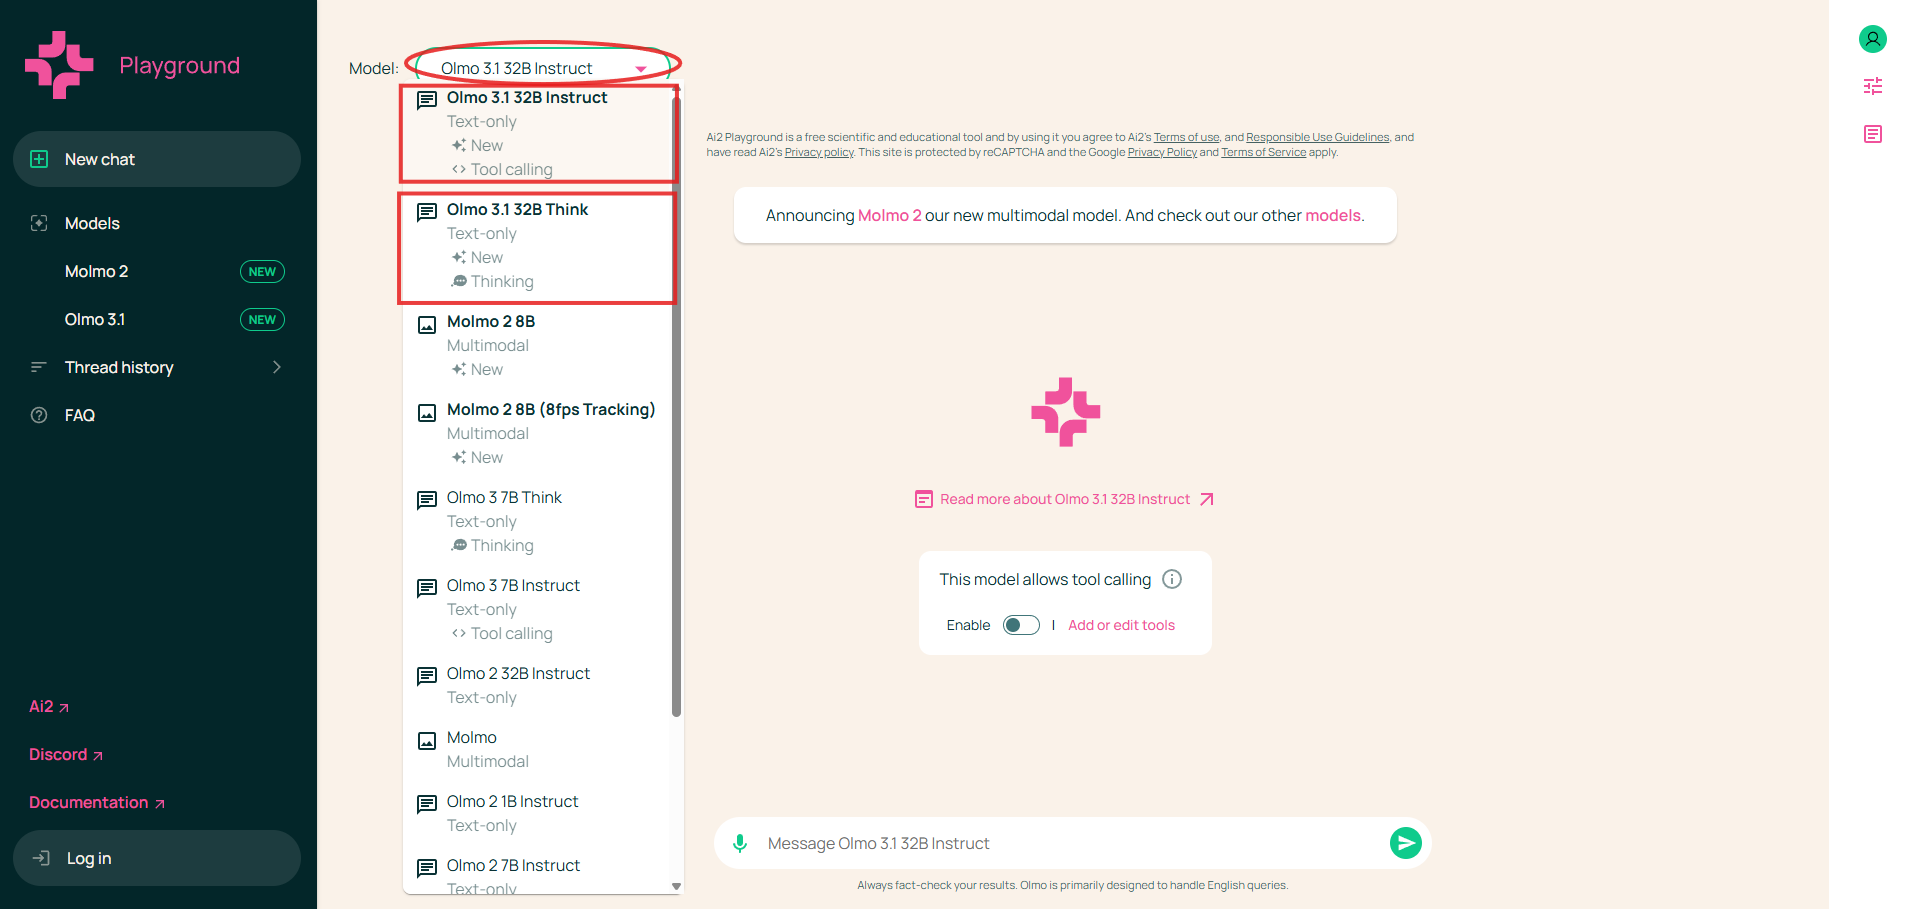This screenshot has height=909, width=1913.
Task: Click the NEW badge next to Molmo 2
Action: 262,271
